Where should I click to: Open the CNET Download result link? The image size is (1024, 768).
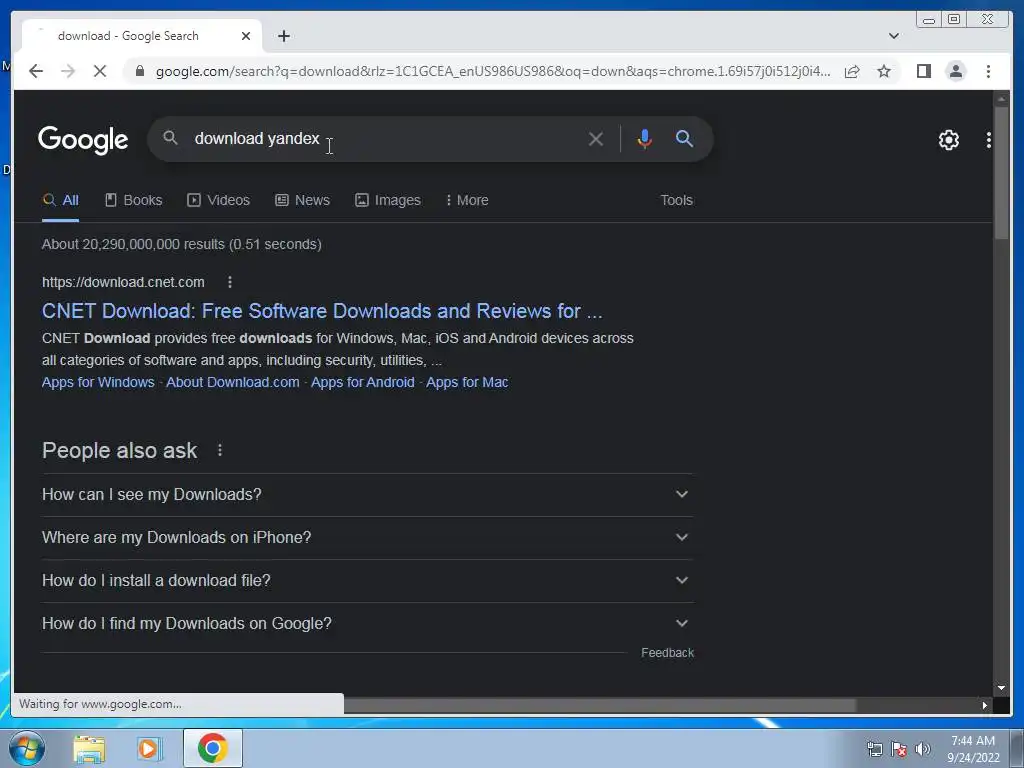(x=322, y=311)
